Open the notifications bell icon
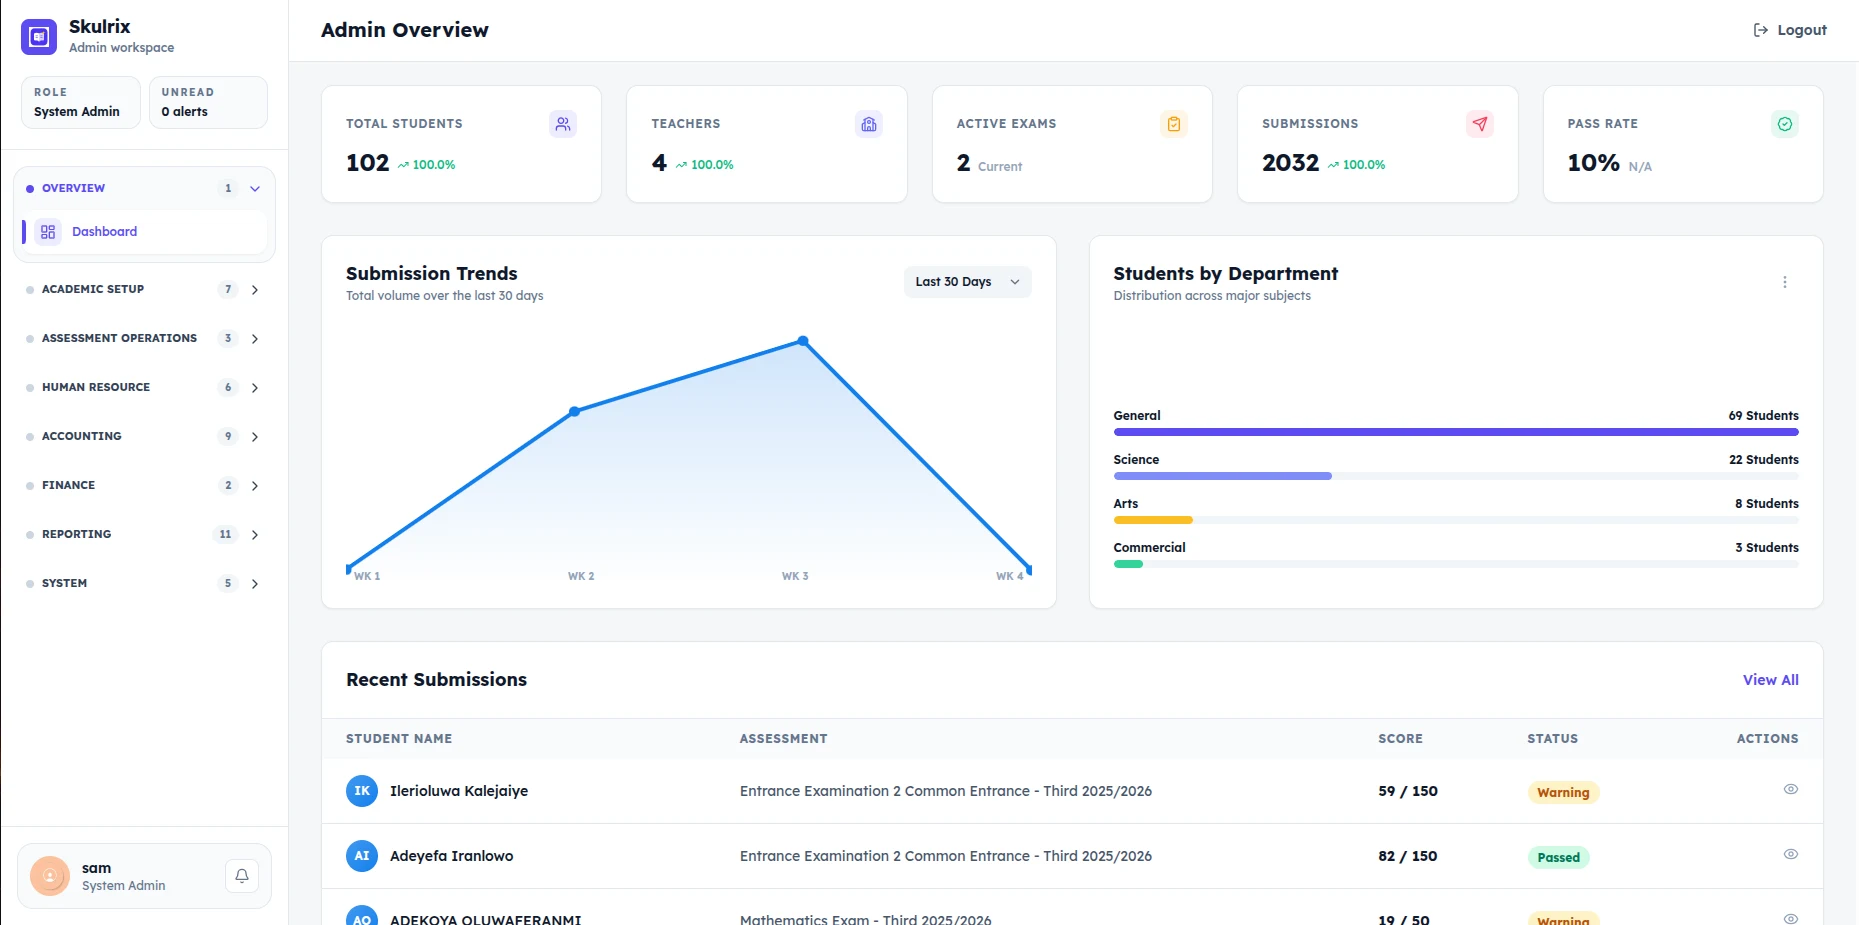Viewport: 1859px width, 925px height. tap(242, 876)
